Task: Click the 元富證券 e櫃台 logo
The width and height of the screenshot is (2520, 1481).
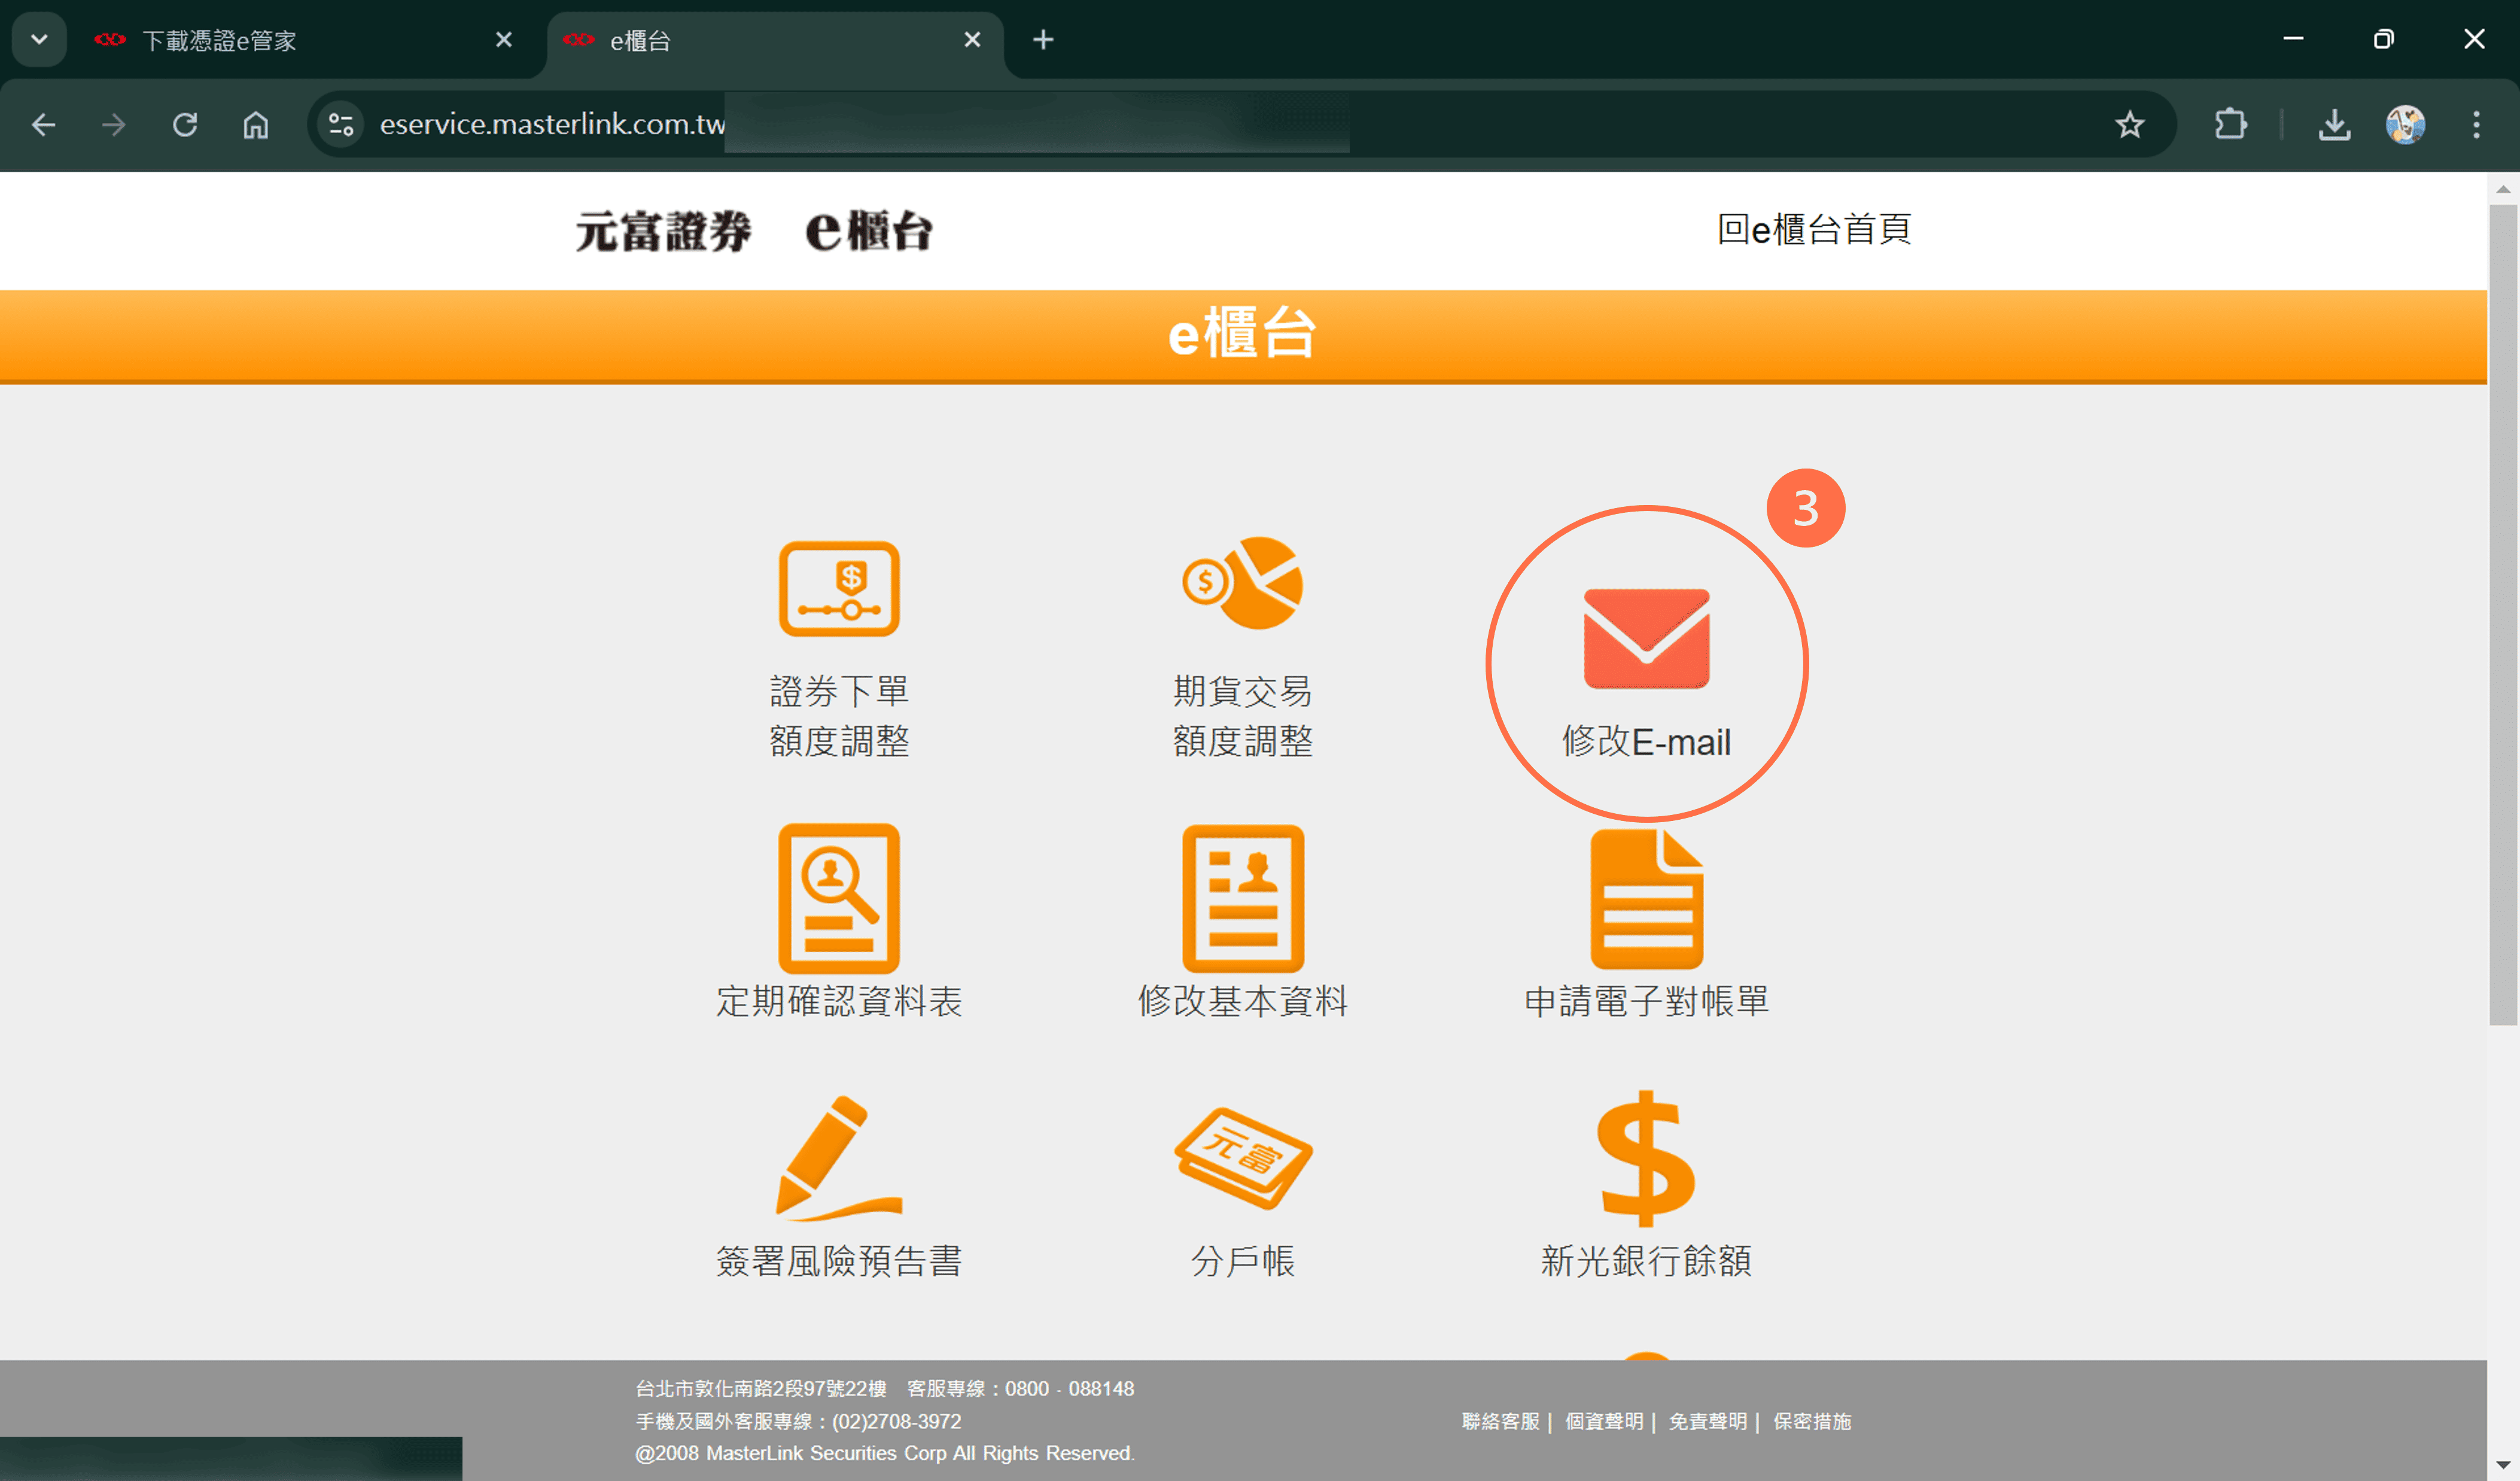Action: point(754,231)
